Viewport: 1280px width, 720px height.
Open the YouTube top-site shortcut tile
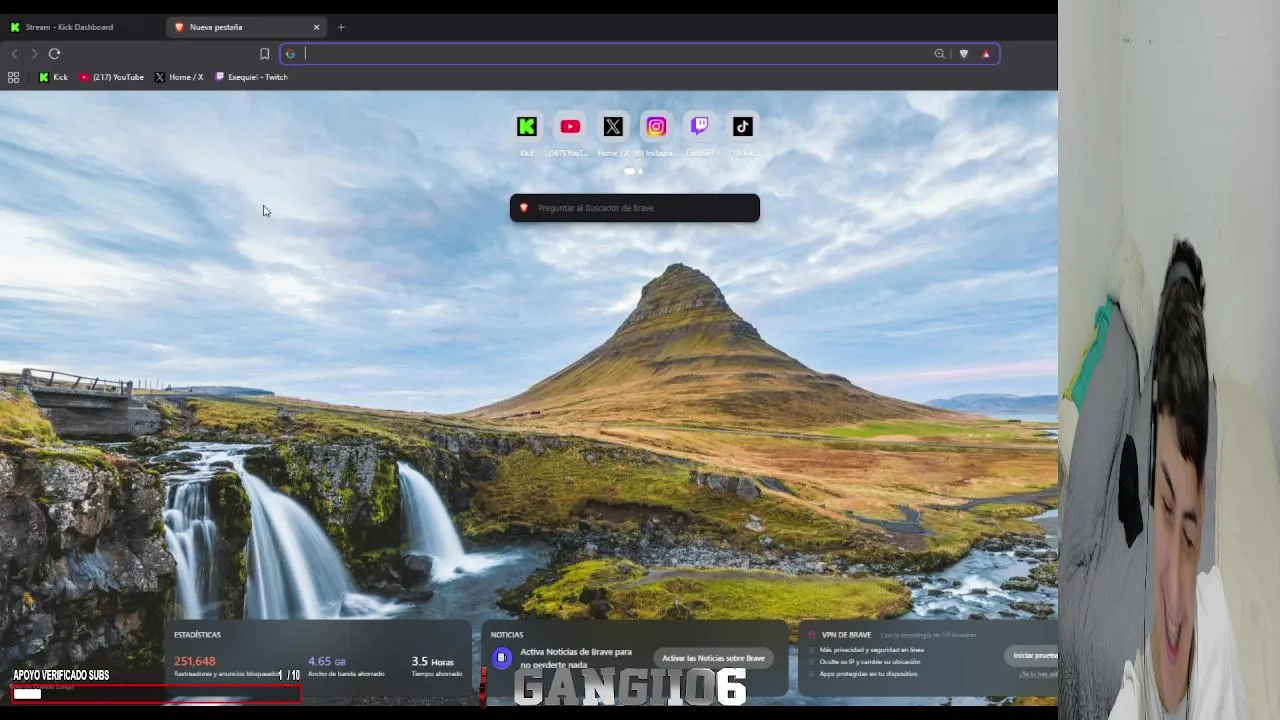click(x=570, y=127)
